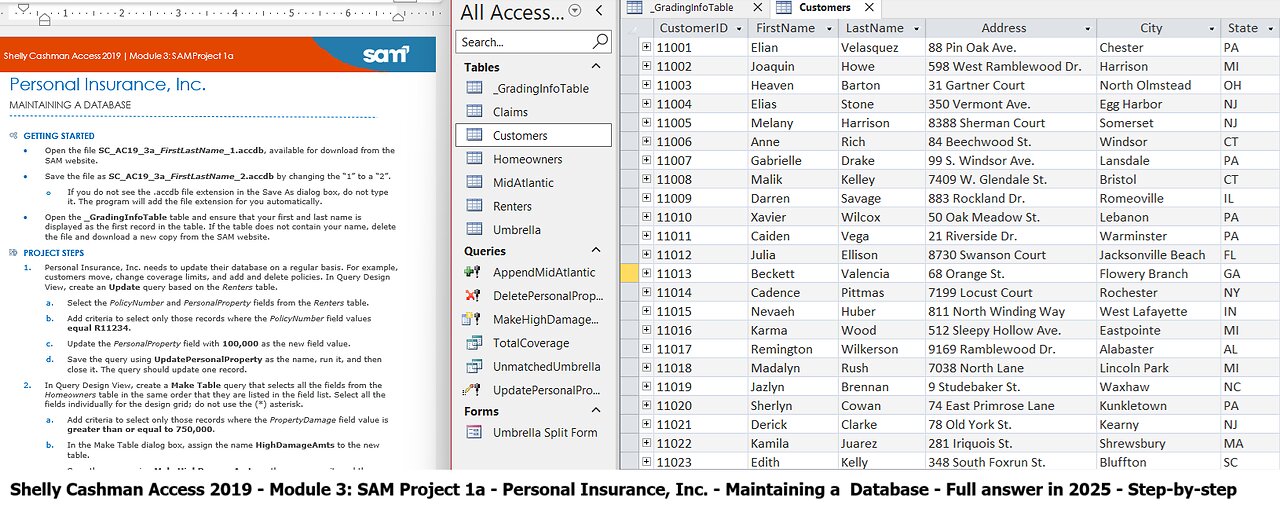Open the State column filter dropdown
The image size is (1280, 509).
1270,28
